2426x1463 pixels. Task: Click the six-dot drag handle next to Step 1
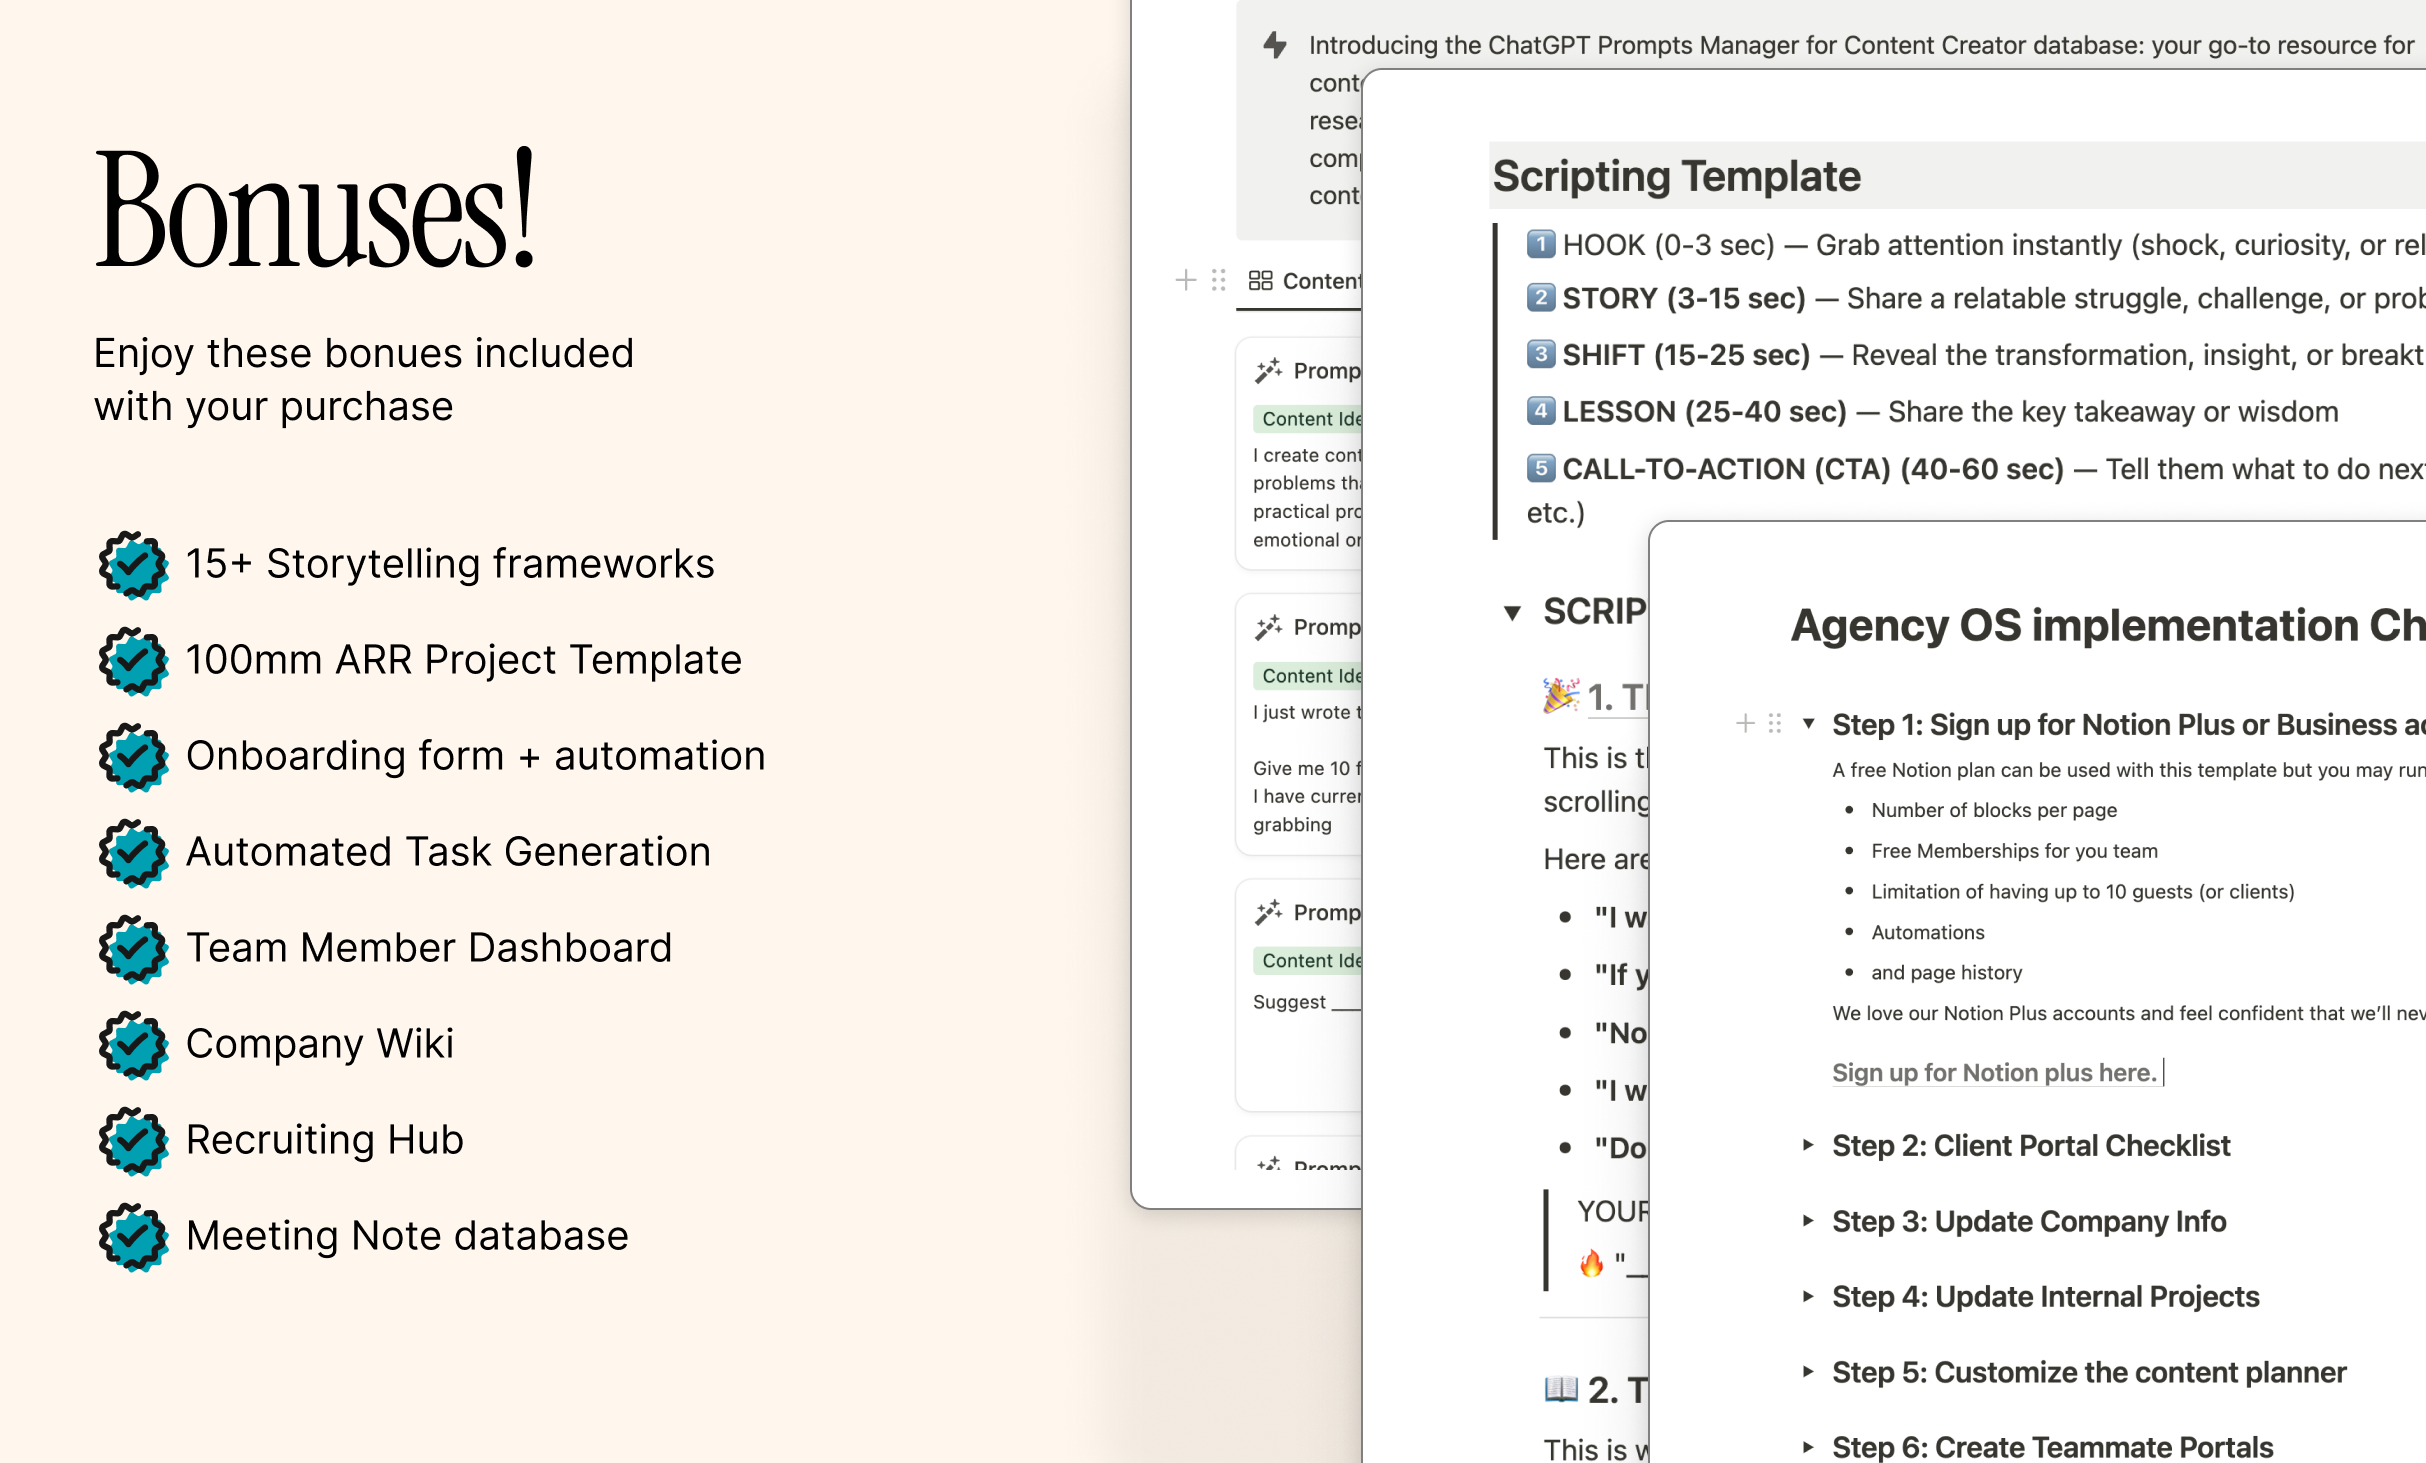click(x=1775, y=723)
